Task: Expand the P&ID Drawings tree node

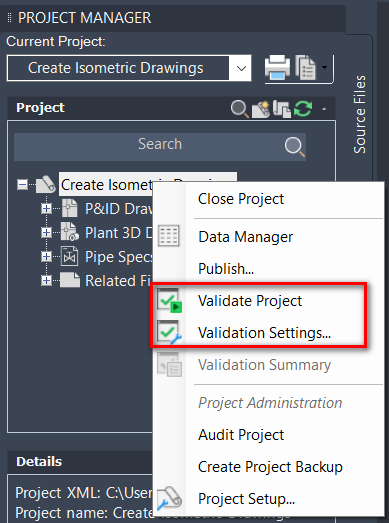Action: pos(46,209)
